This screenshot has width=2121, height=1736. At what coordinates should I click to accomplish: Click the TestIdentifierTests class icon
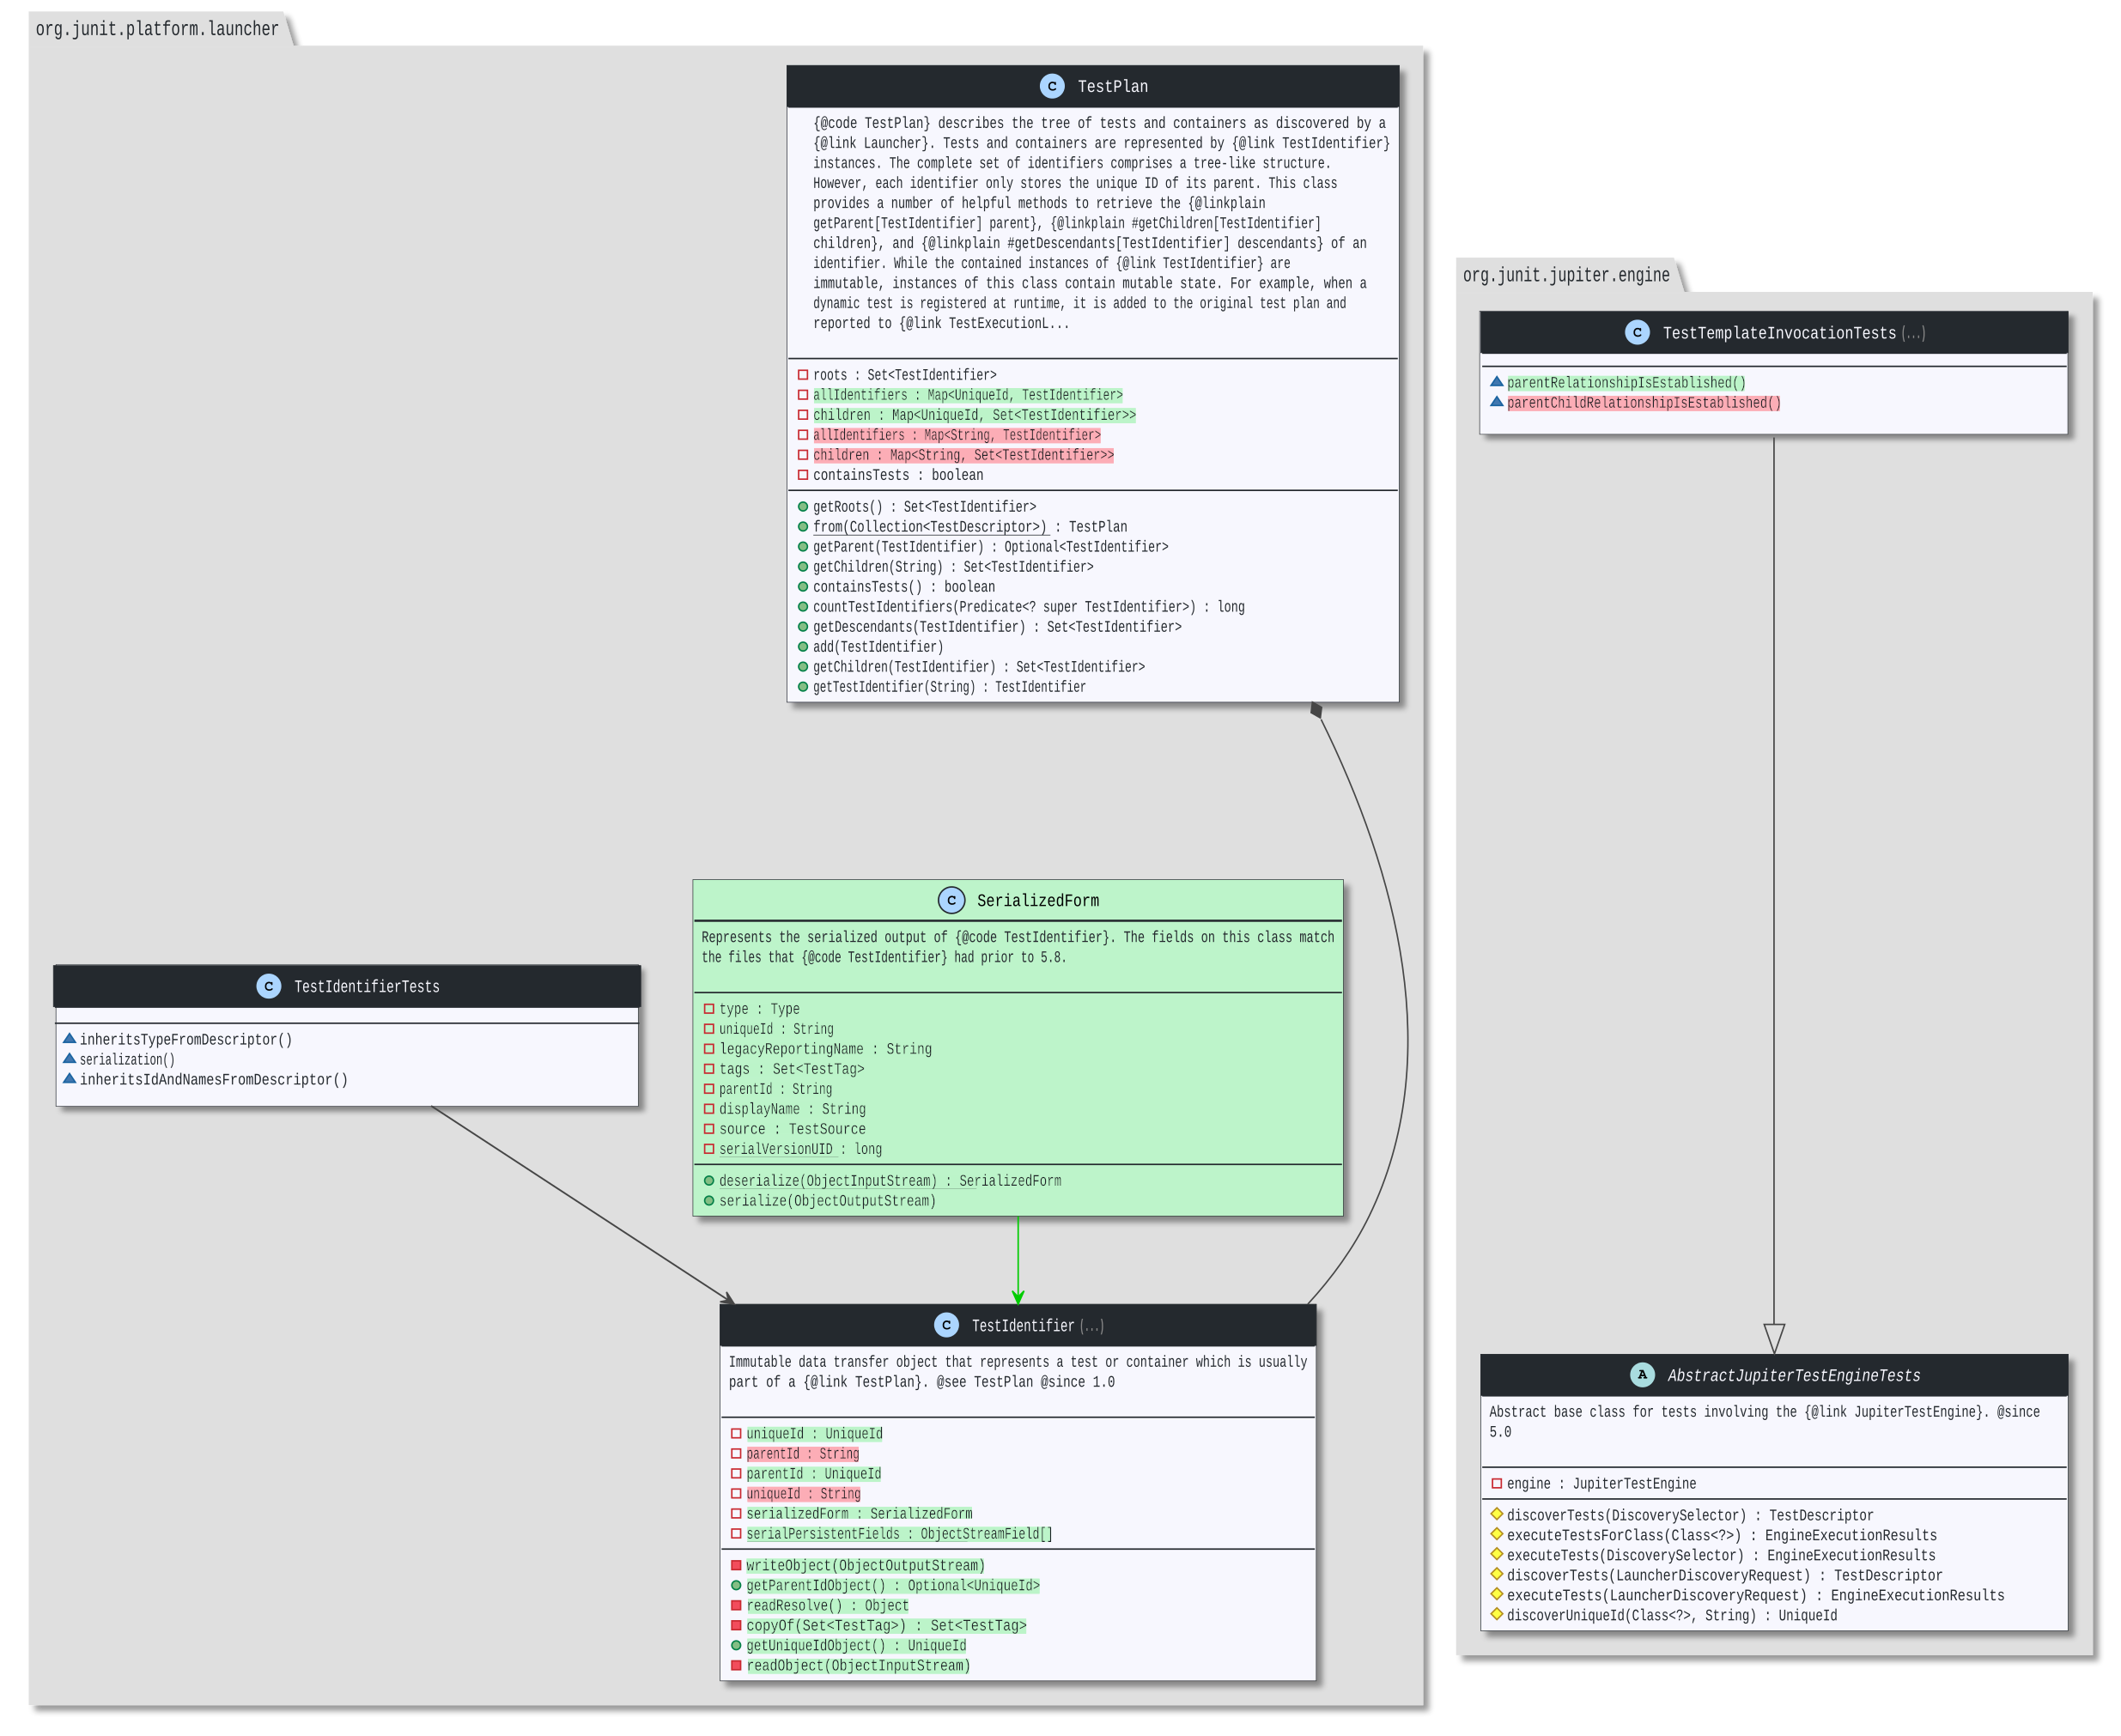pos(269,986)
